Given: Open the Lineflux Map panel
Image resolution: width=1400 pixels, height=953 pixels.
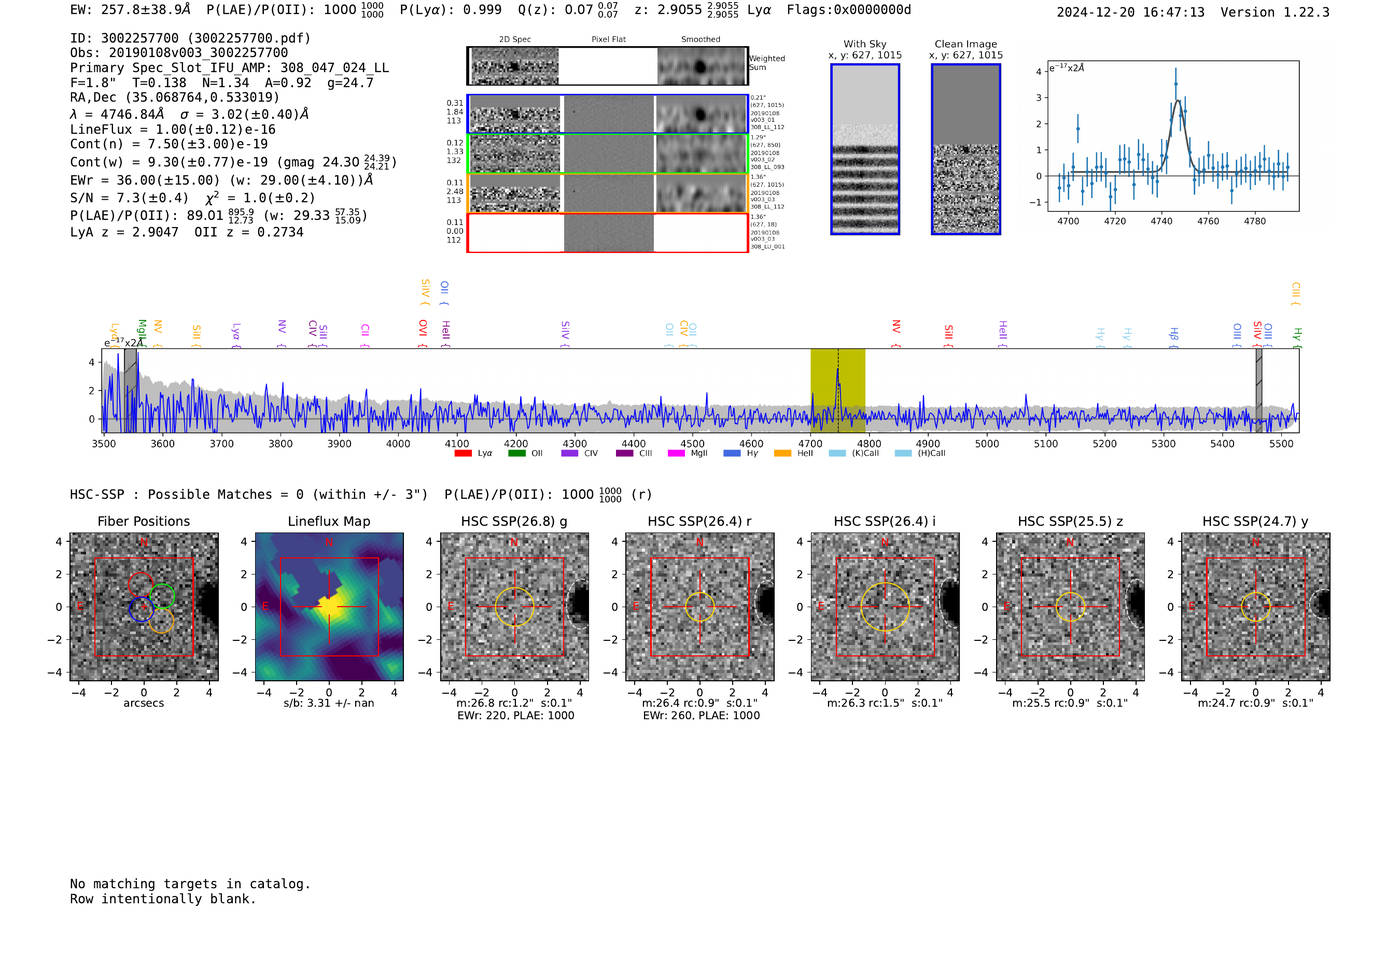Looking at the screenshot, I should pos(329,607).
